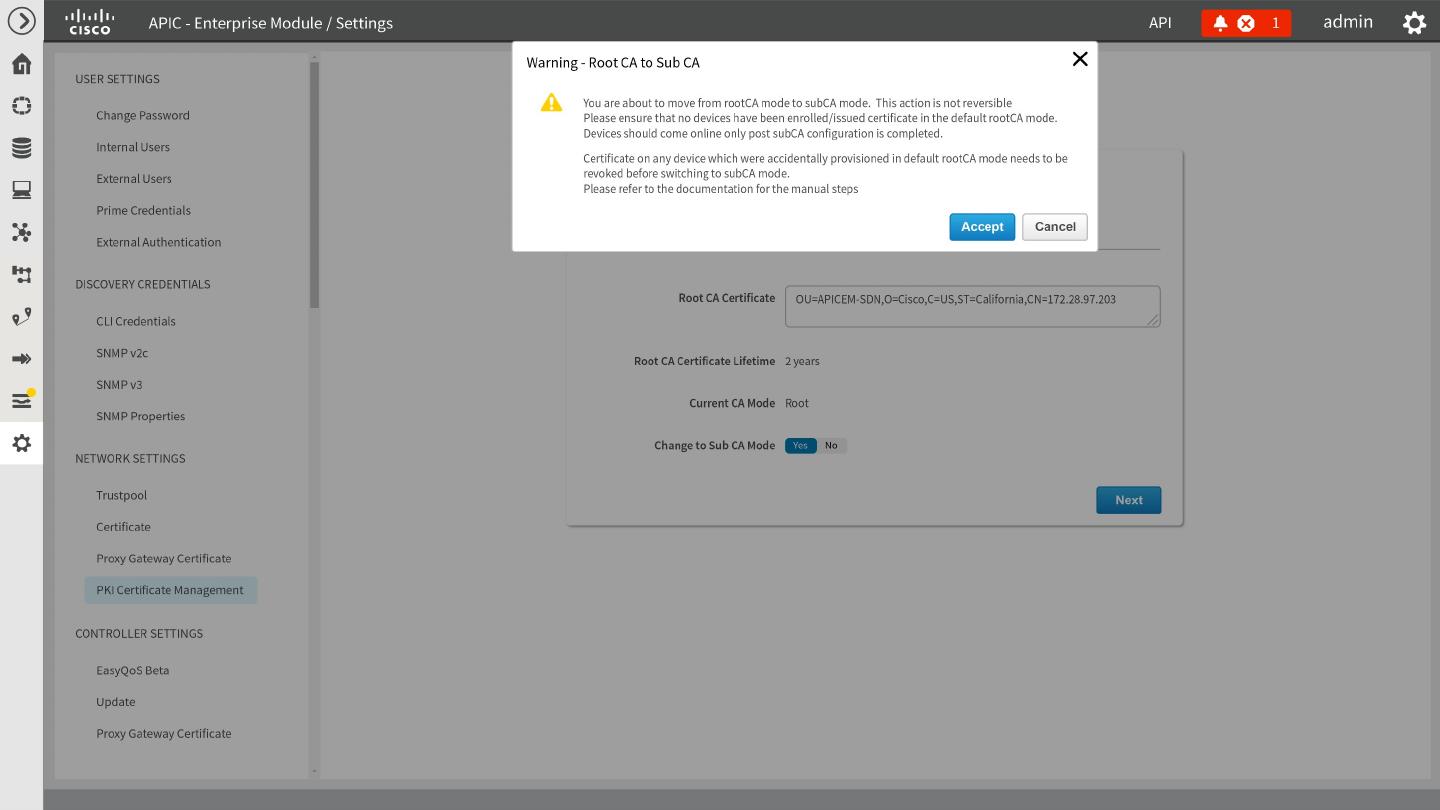Click the 'Warning - Root CA to Sub CA' title
Viewport: 1440px width, 810px height.
pyautogui.click(x=613, y=62)
